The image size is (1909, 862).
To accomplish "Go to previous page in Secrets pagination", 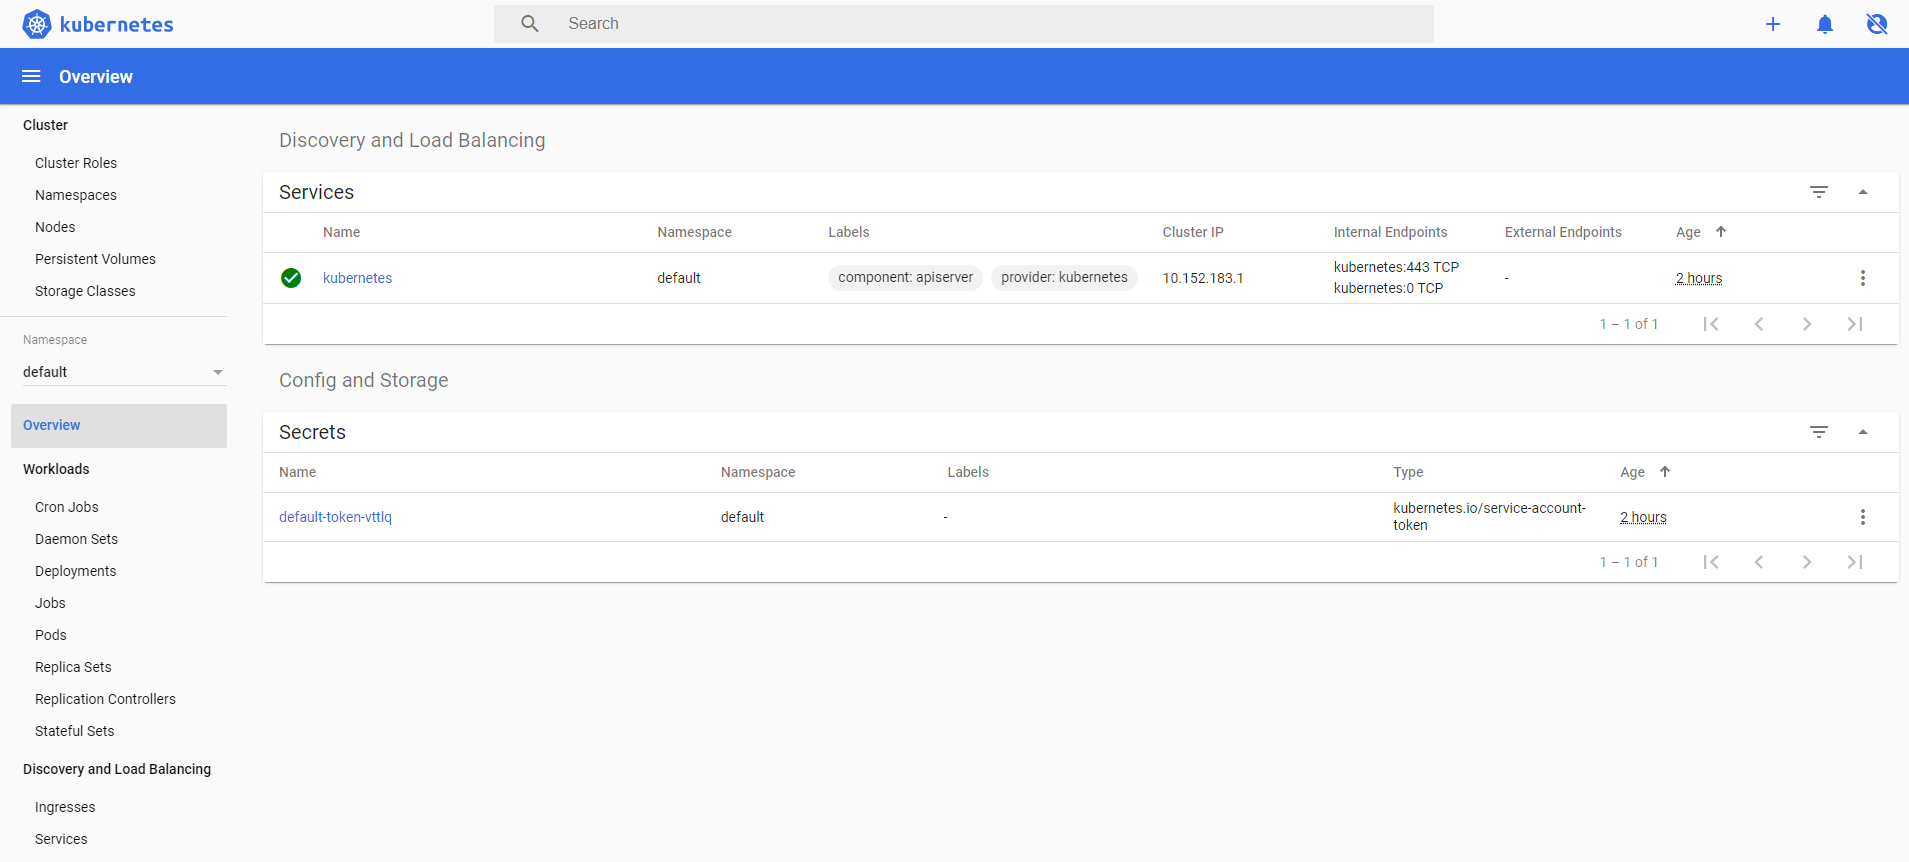I will [x=1759, y=562].
